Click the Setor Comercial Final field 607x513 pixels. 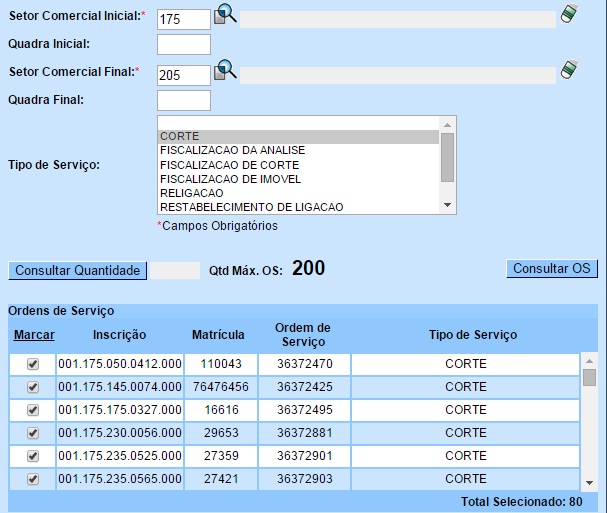[x=184, y=75]
